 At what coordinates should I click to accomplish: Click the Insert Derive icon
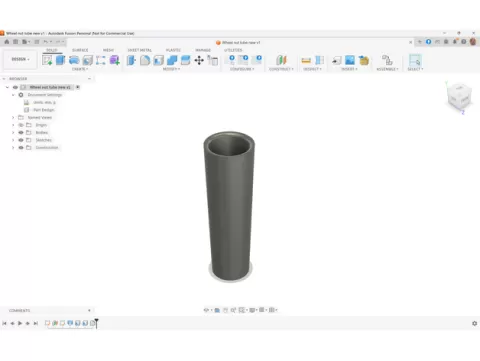coord(337,60)
